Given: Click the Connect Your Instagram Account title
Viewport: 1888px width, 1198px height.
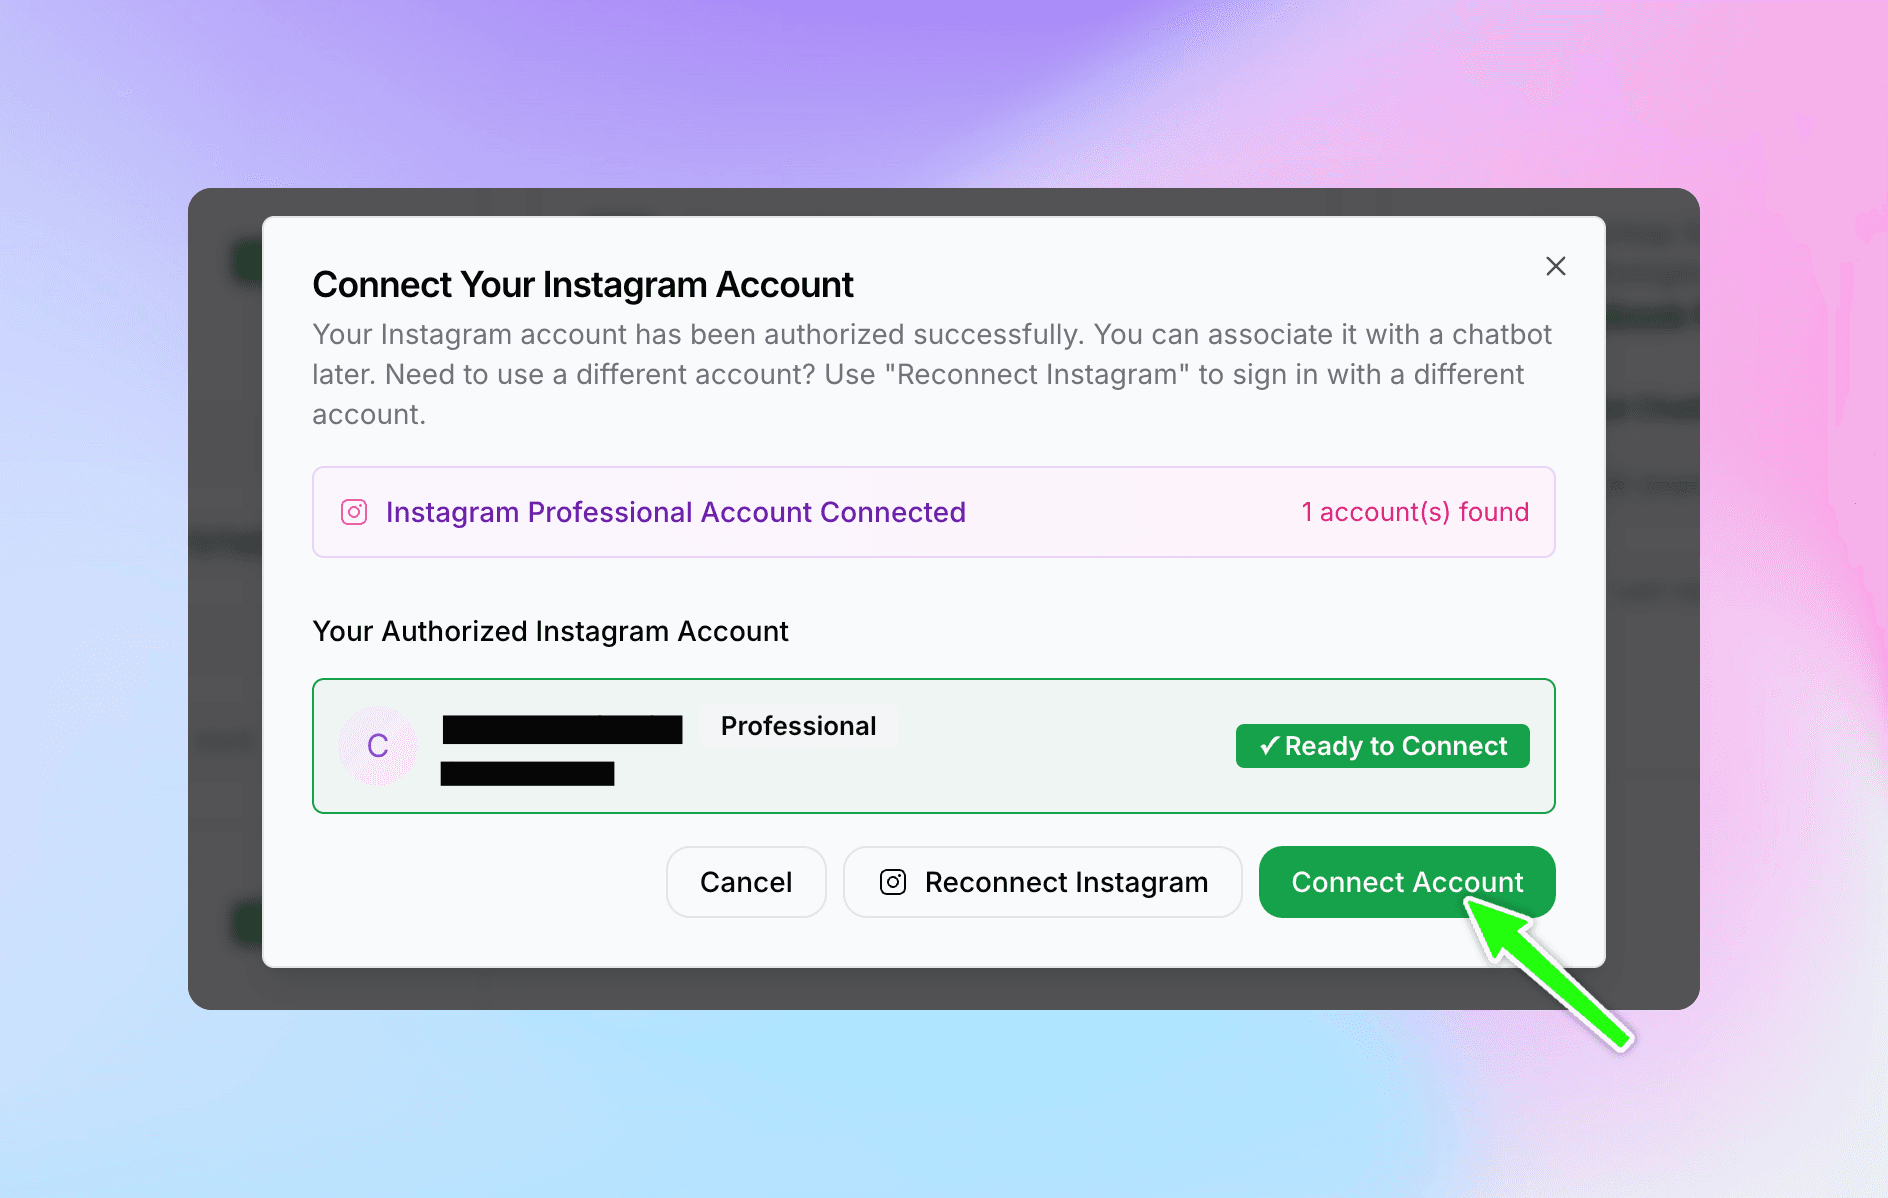Looking at the screenshot, I should click(x=583, y=284).
